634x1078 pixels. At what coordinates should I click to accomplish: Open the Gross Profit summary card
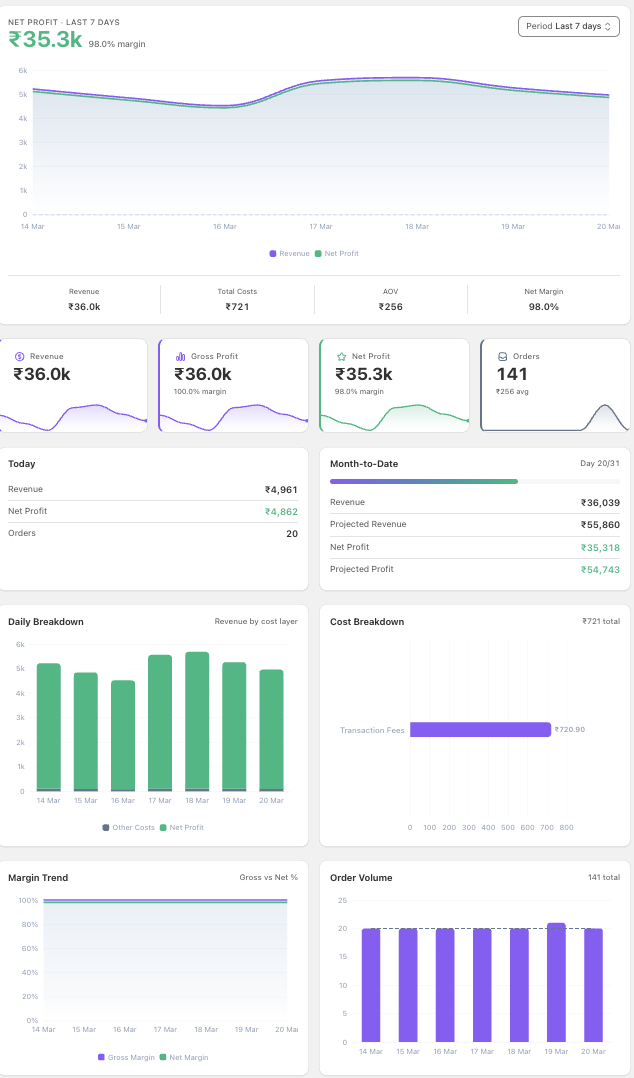[x=234, y=385]
